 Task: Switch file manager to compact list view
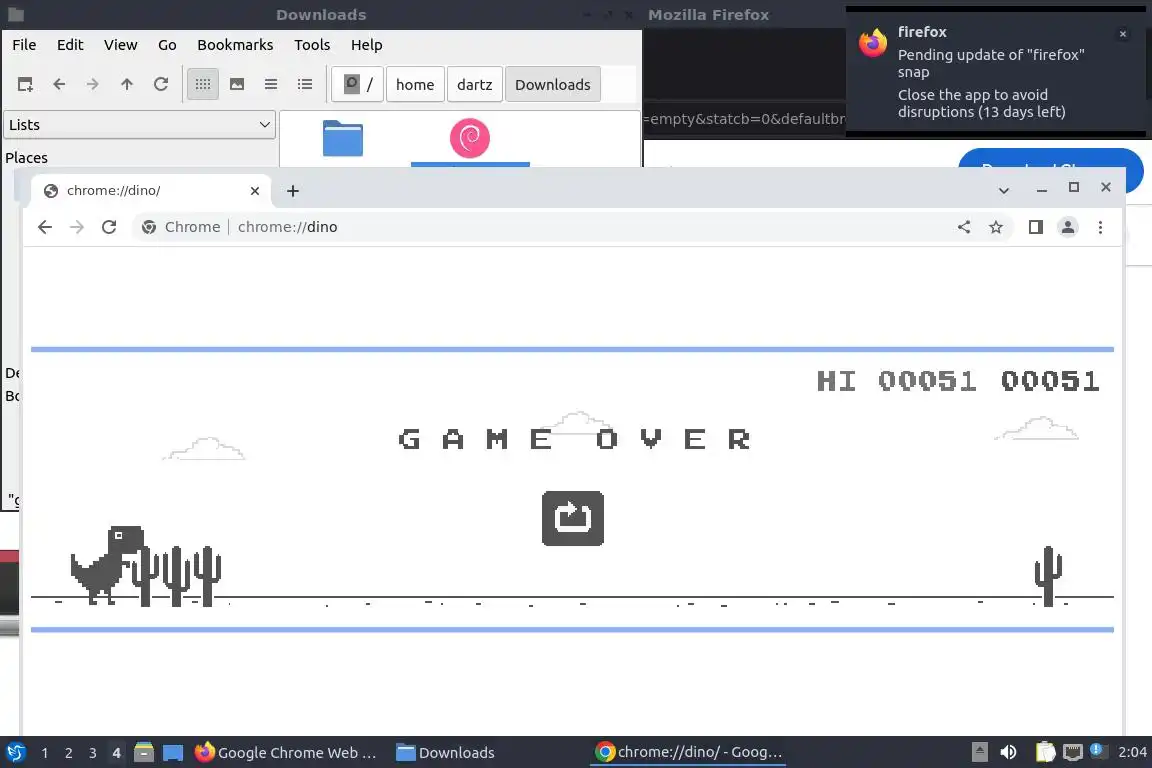point(270,85)
